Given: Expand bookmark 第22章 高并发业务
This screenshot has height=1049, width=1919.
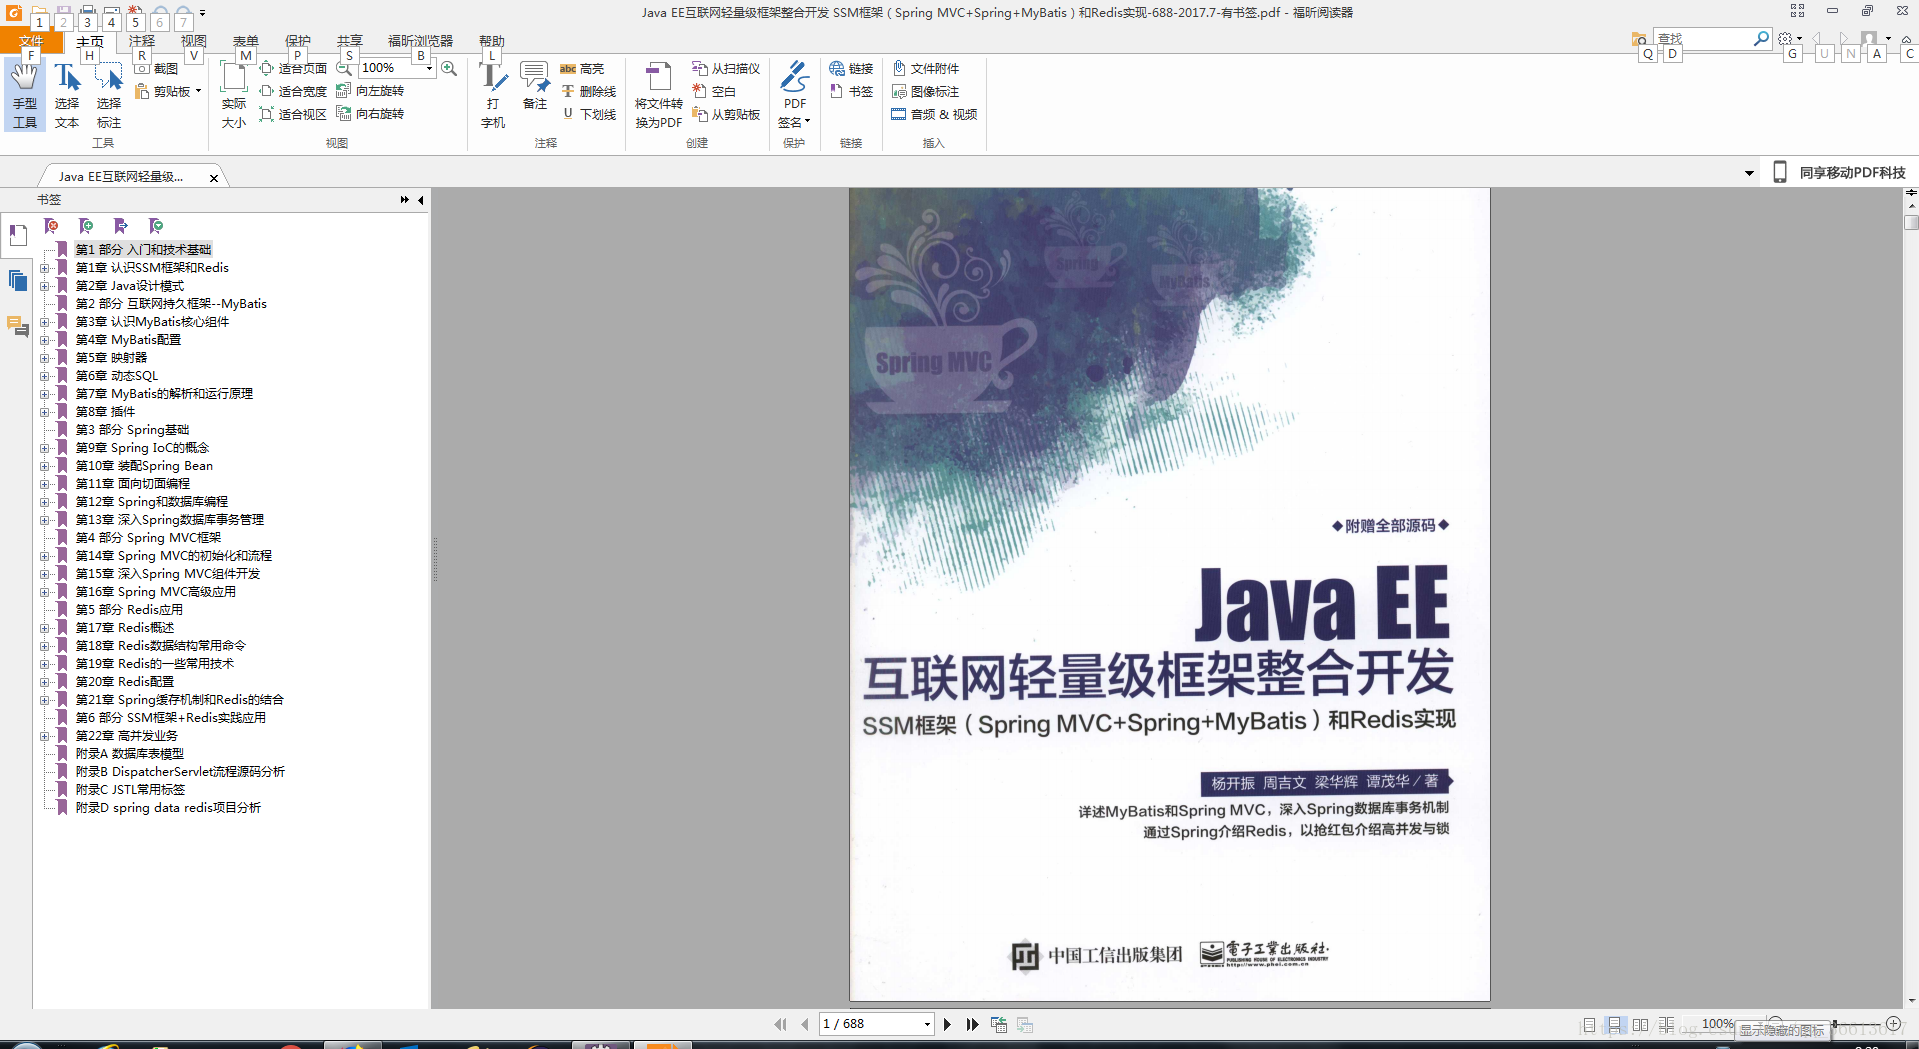Looking at the screenshot, I should click(44, 736).
